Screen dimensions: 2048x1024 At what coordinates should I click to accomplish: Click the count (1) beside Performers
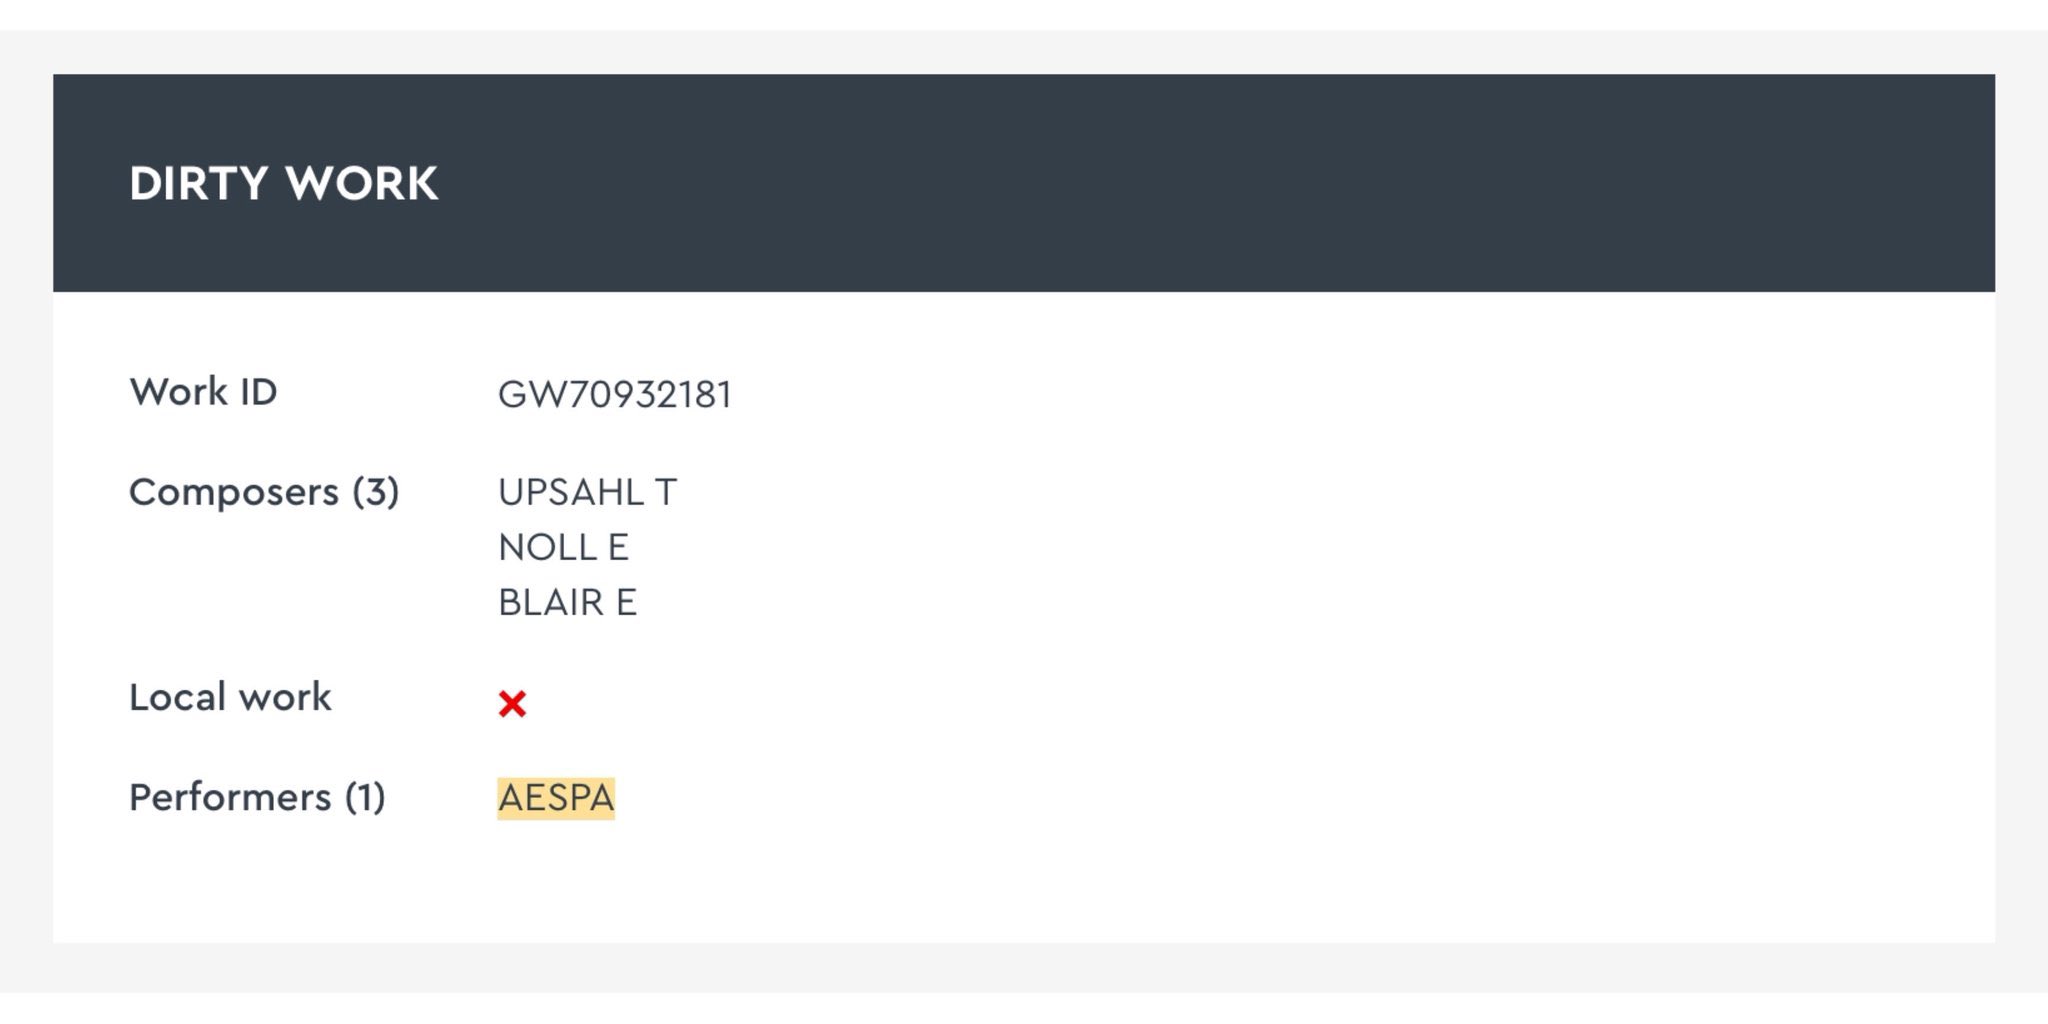[x=365, y=798]
